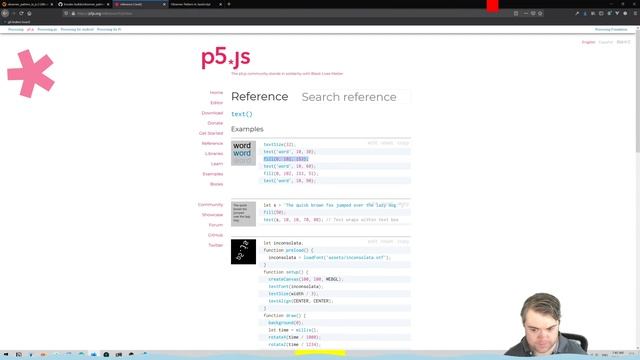This screenshot has width=640, height=360.
Task: Open the Get Started sidebar link
Action: 211,133
